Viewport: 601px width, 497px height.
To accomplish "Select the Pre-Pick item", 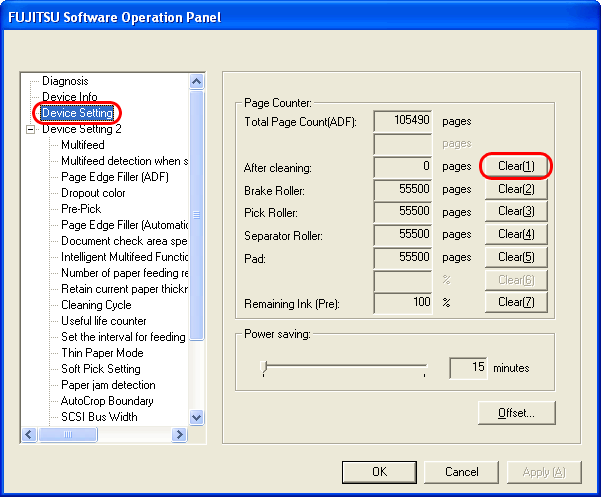I will pos(81,209).
